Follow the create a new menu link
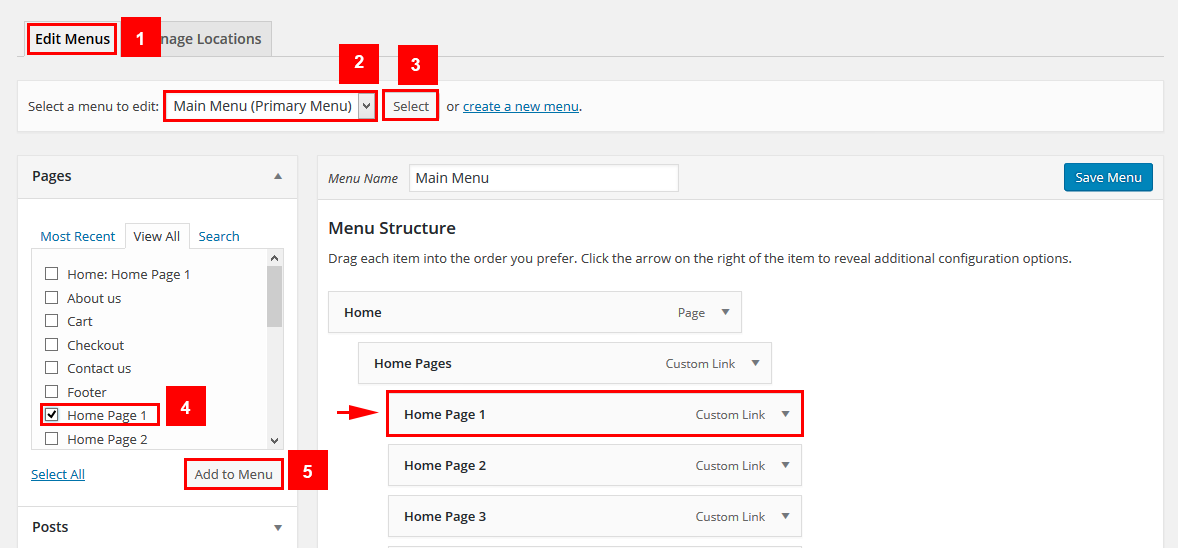The height and width of the screenshot is (548, 1178). (520, 106)
